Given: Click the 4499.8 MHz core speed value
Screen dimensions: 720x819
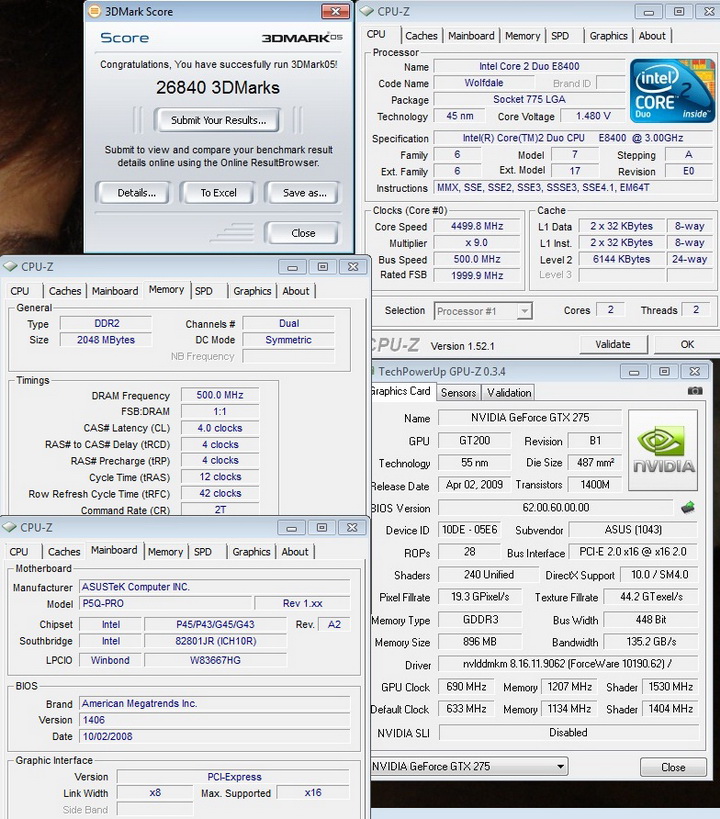Looking at the screenshot, I should pos(477,226).
